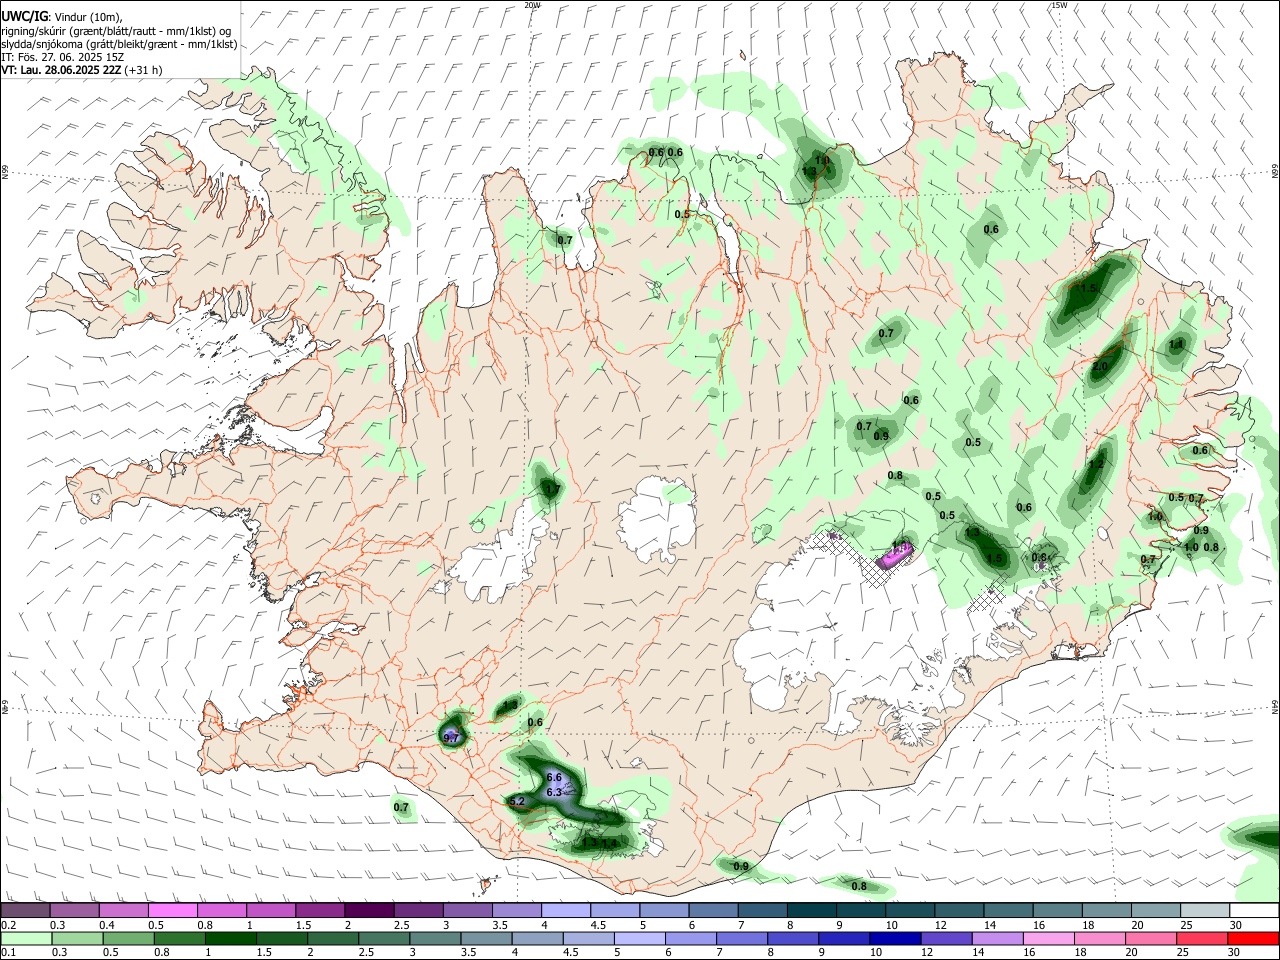
Task: Click the 0.2 legend scale label
Action: coord(8,925)
